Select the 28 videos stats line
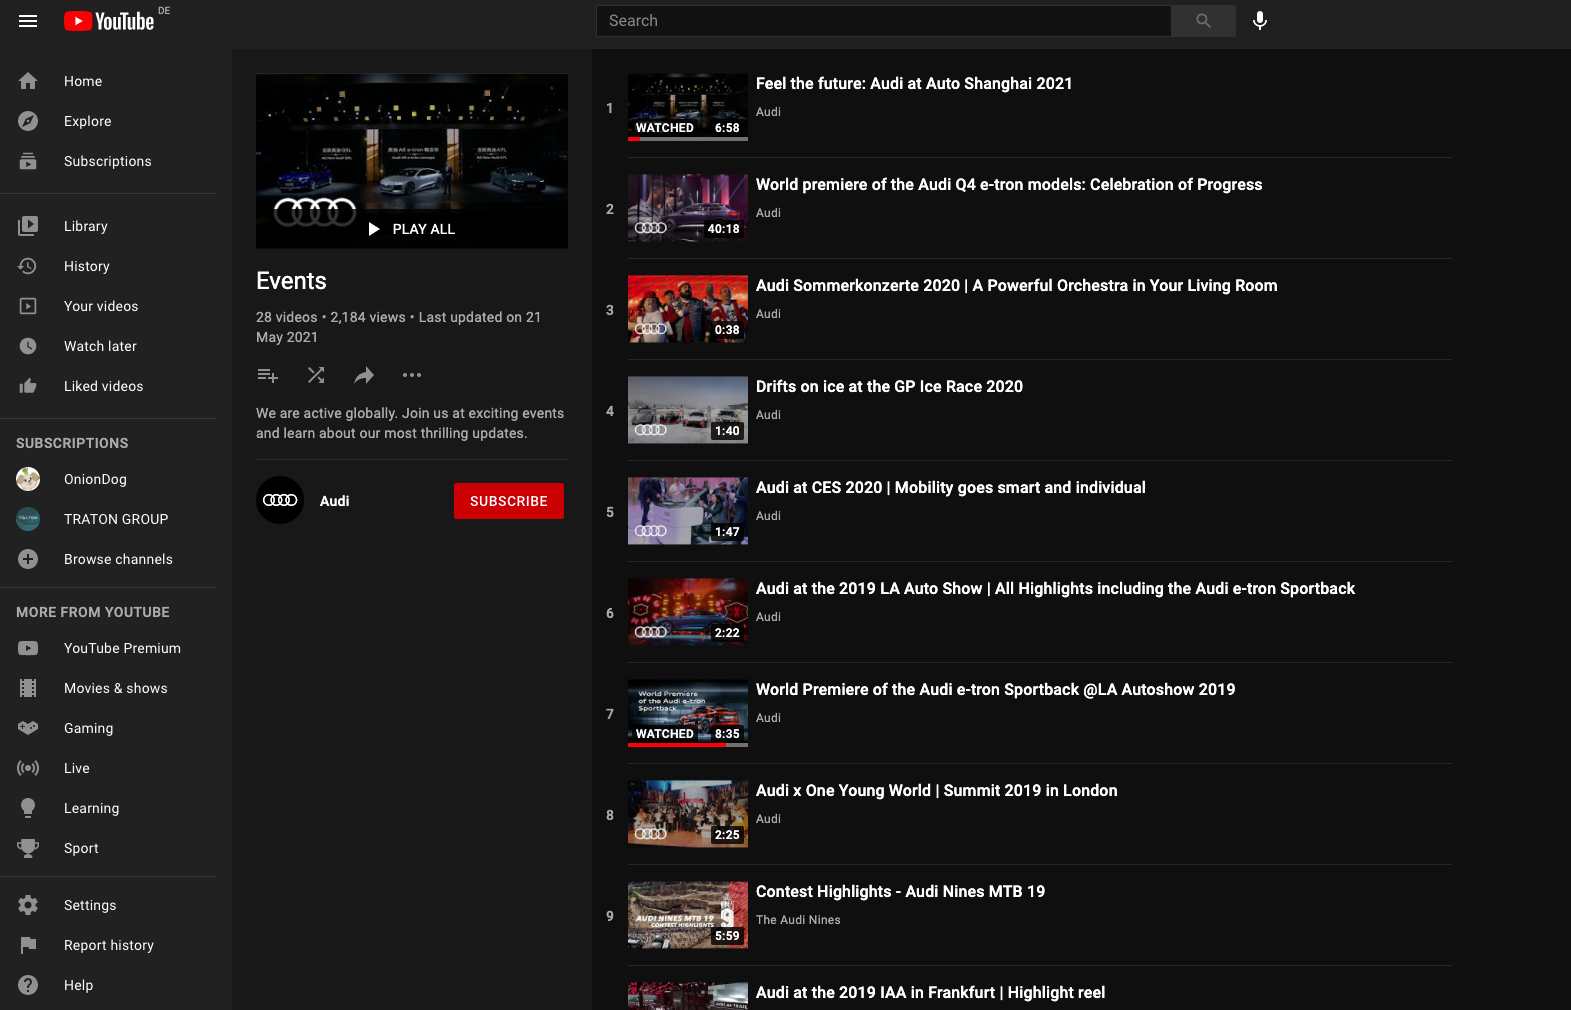The height and width of the screenshot is (1010, 1571). (x=398, y=327)
